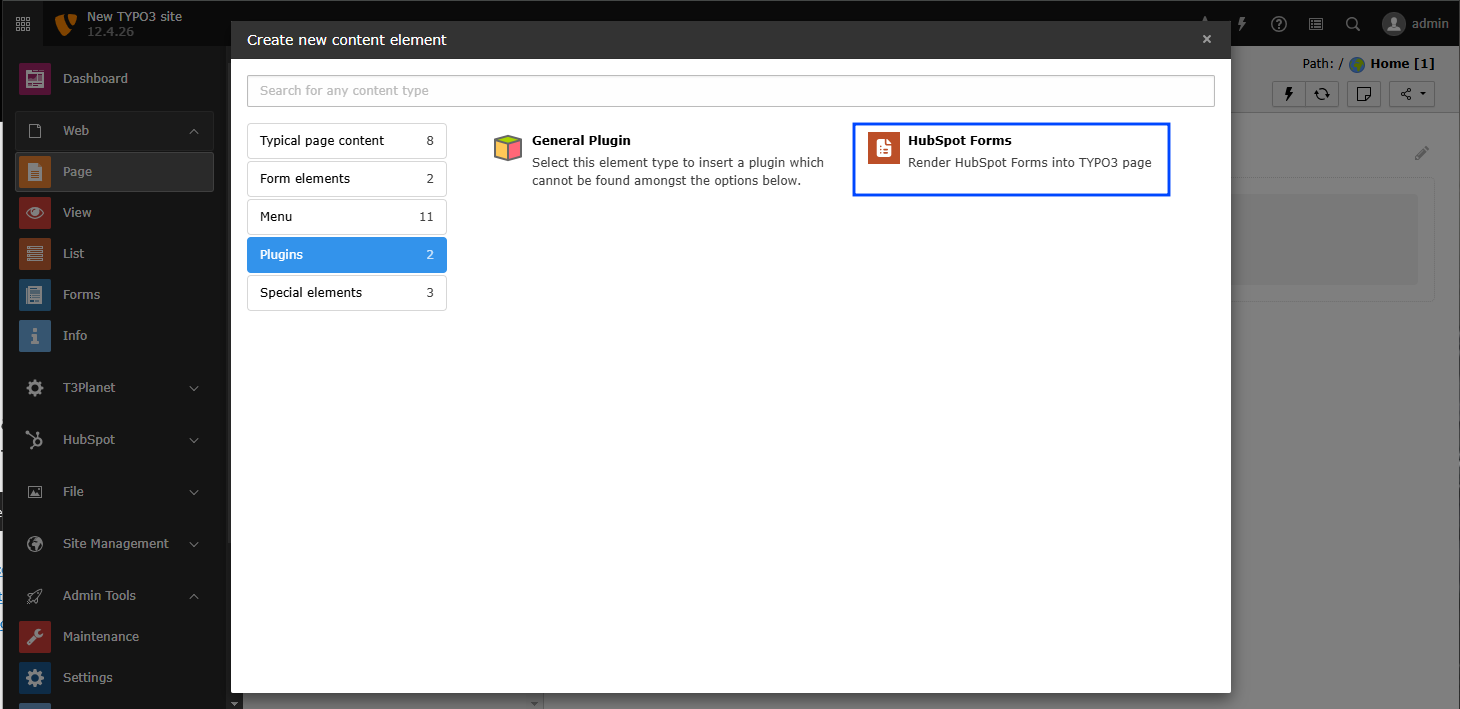Open the View module
This screenshot has width=1460, height=709.
pyautogui.click(x=114, y=213)
